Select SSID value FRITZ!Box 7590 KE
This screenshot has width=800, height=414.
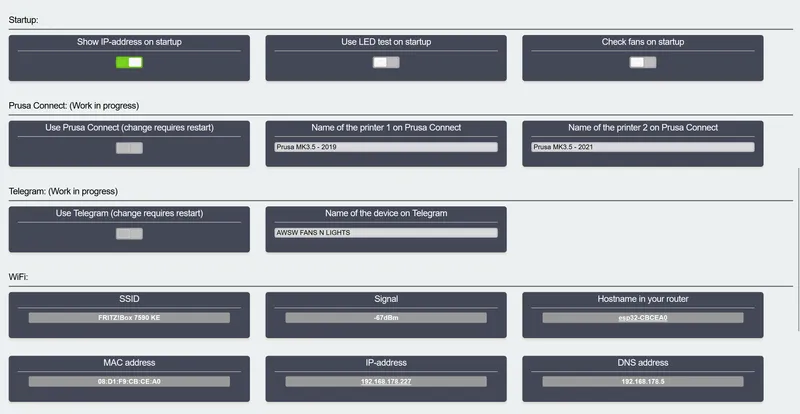coord(129,318)
